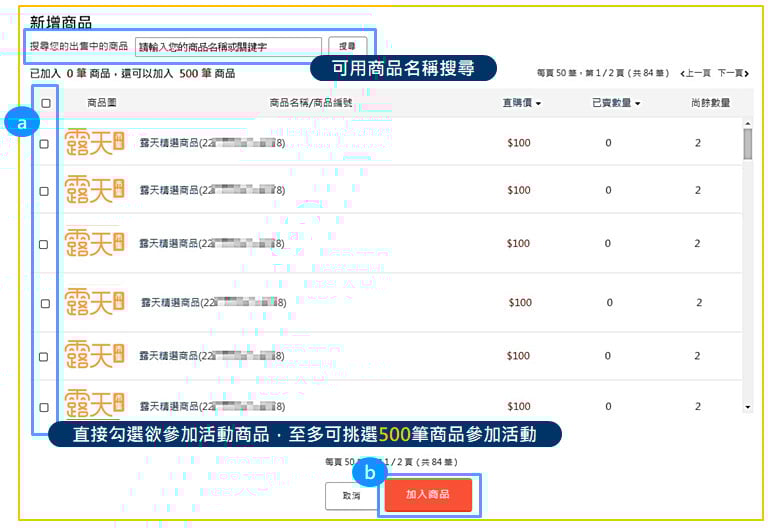The height and width of the screenshot is (531, 772).
Task: Click the scrollbar up arrow in product list
Action: [x=748, y=123]
